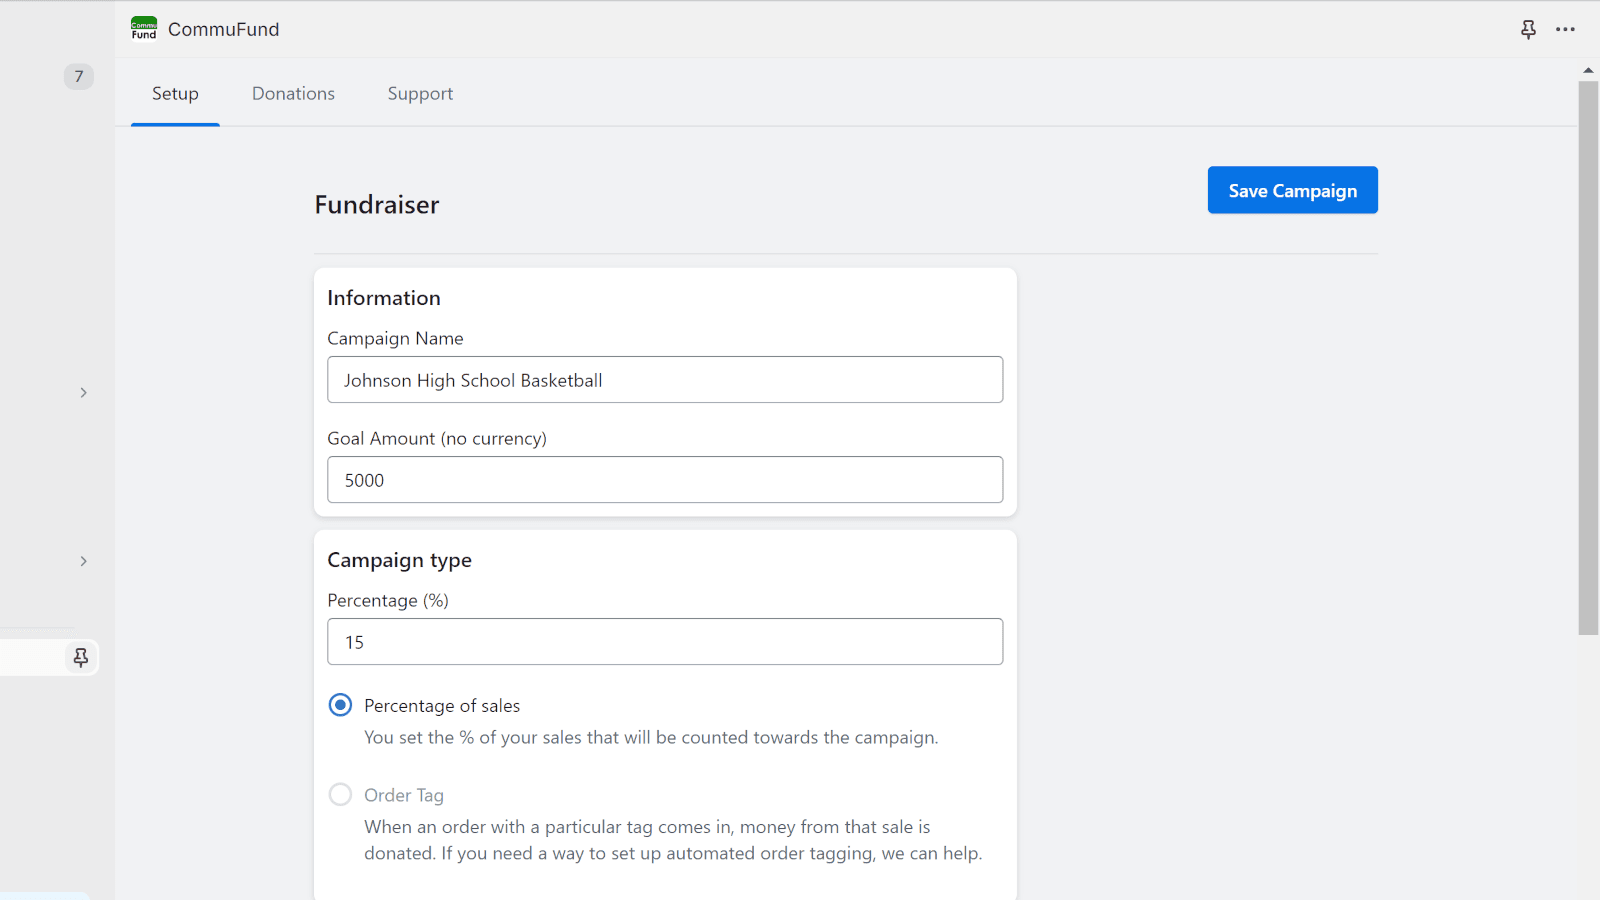Open the three-dot more options menu
The width and height of the screenshot is (1600, 900).
click(x=1565, y=29)
